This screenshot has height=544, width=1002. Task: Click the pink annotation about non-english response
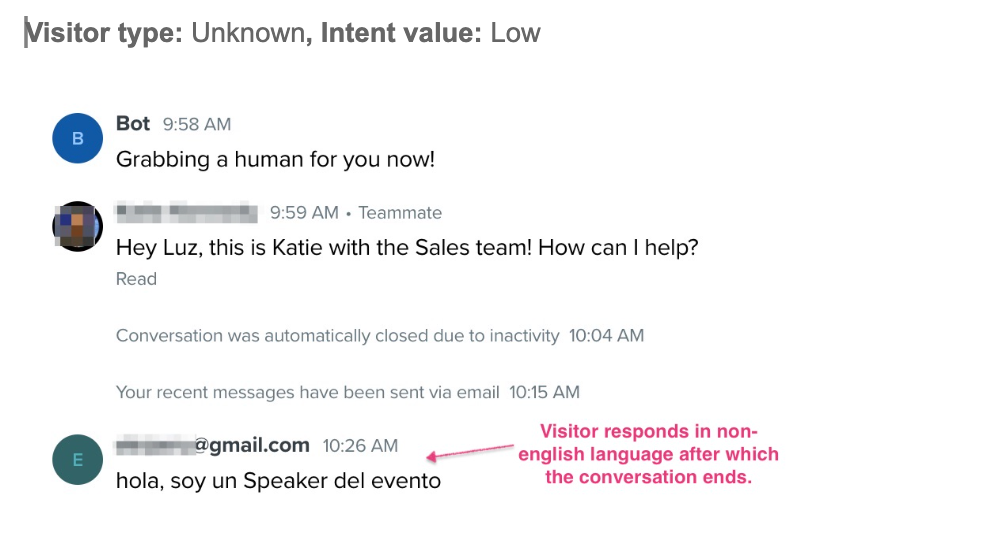tap(649, 454)
